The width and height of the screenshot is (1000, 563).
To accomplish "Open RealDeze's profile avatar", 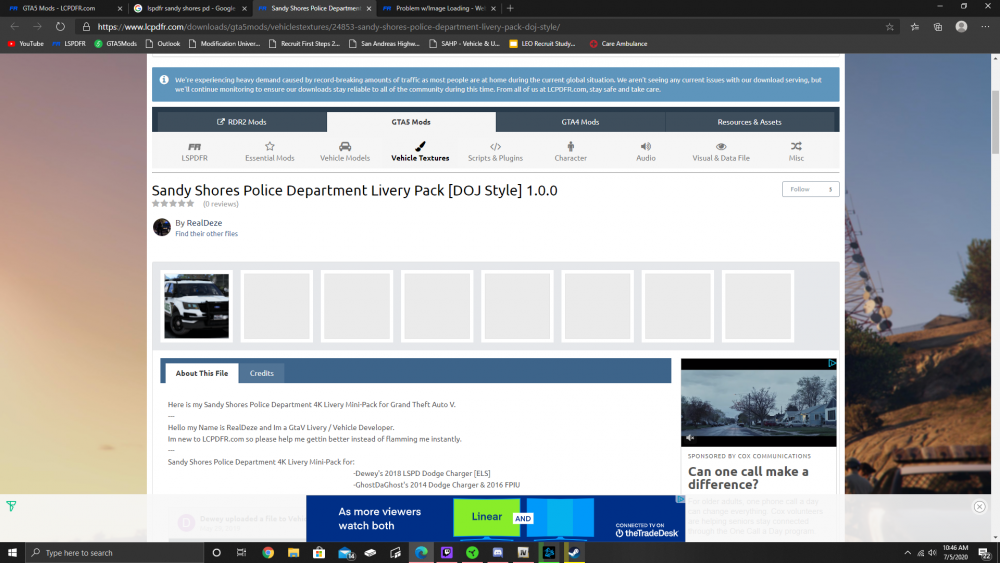I will 162,227.
